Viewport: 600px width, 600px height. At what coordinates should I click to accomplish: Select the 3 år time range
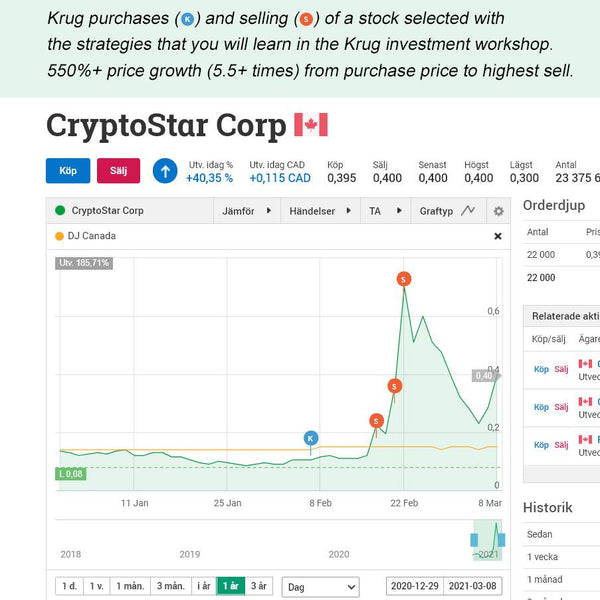pyautogui.click(x=259, y=586)
